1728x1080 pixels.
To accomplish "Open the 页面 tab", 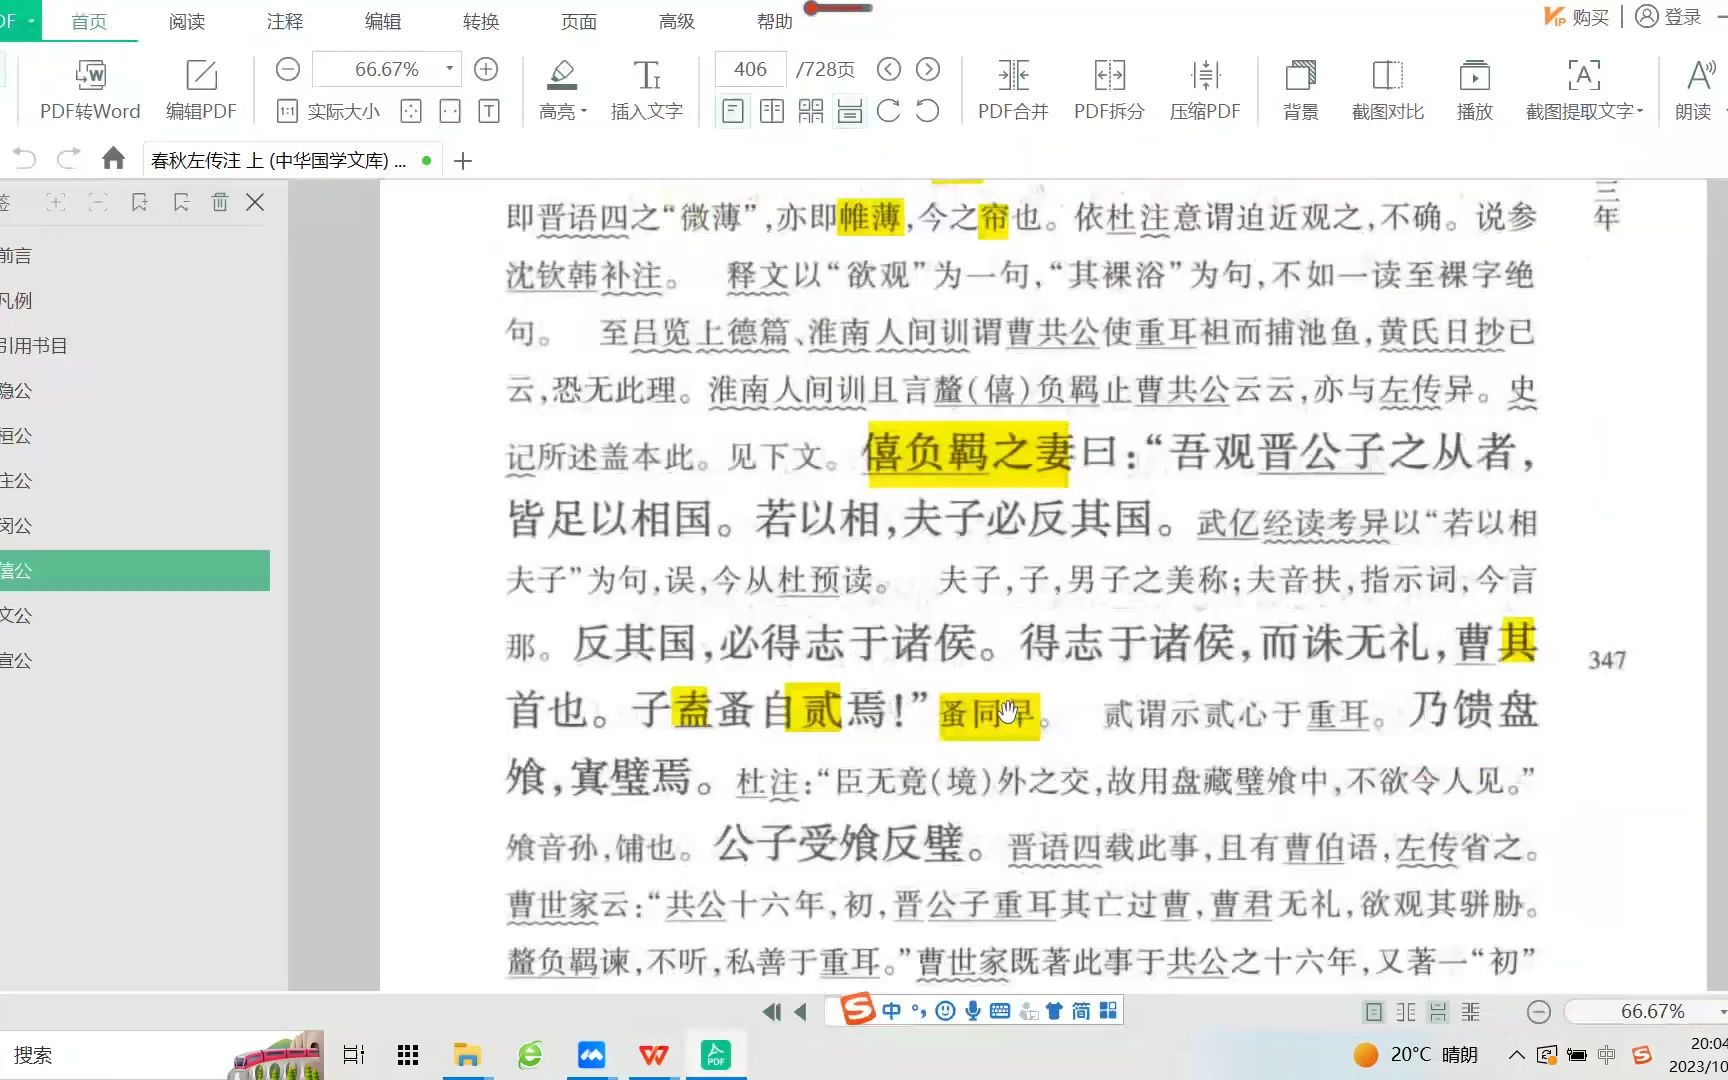I will pyautogui.click(x=579, y=21).
